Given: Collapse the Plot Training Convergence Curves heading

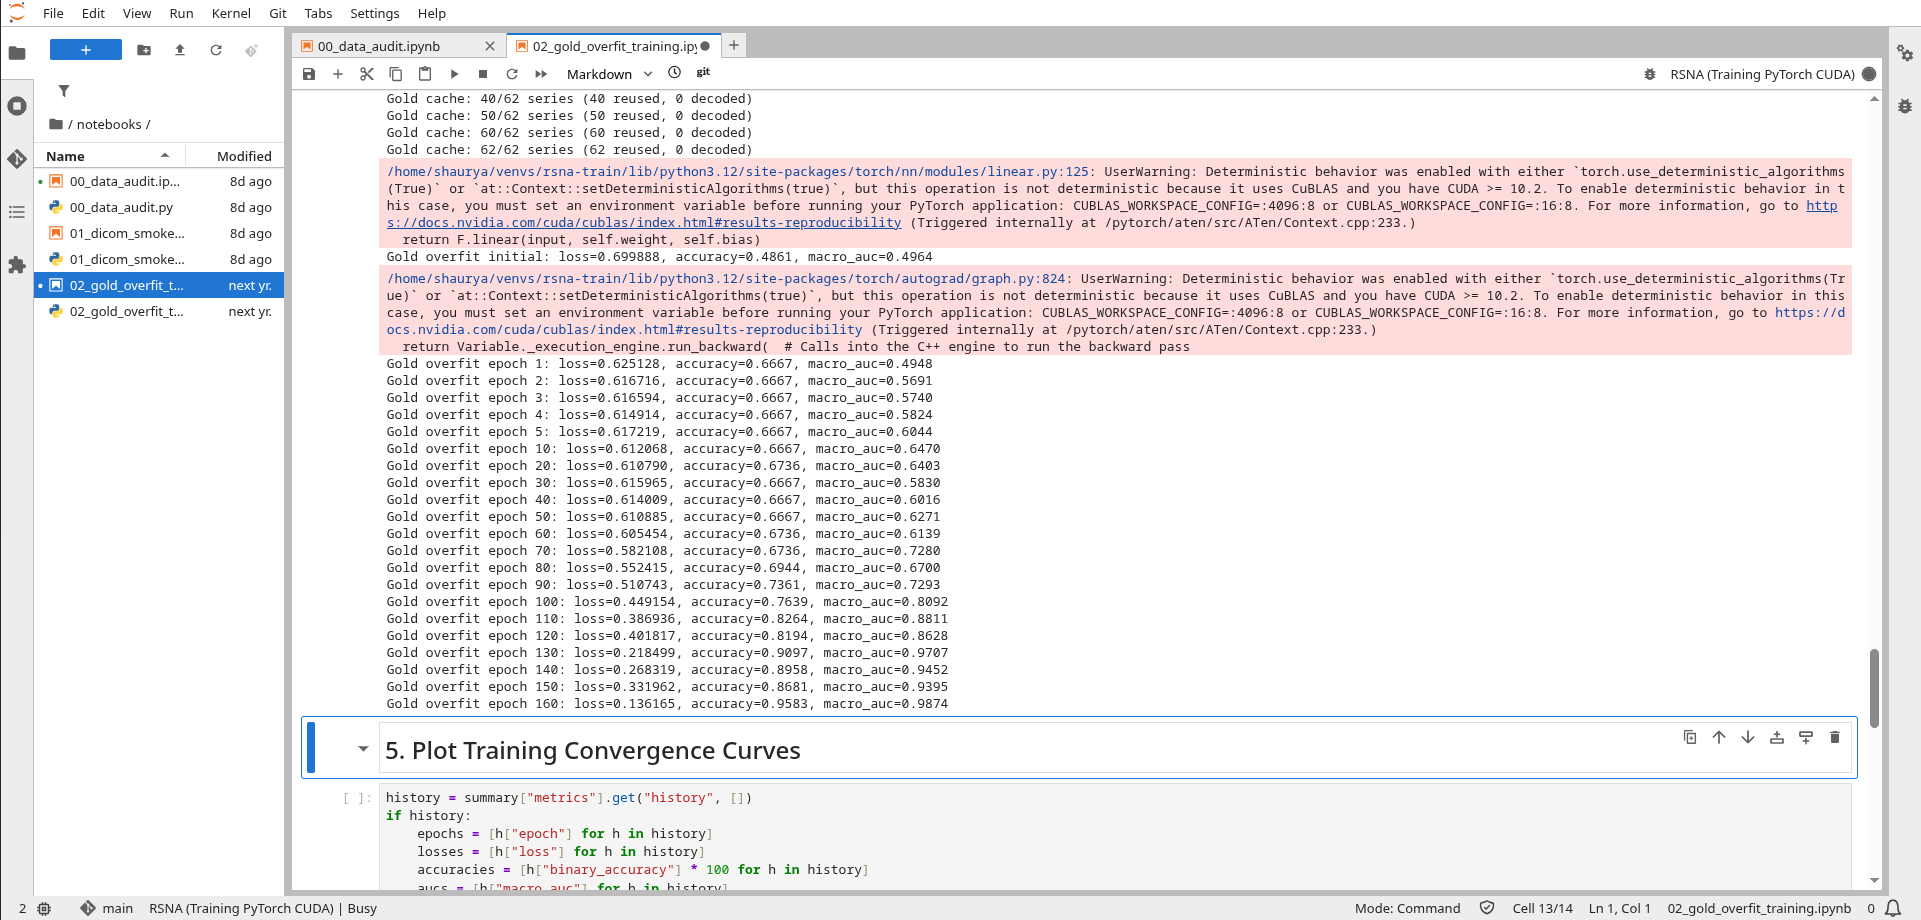Looking at the screenshot, I should tap(363, 749).
